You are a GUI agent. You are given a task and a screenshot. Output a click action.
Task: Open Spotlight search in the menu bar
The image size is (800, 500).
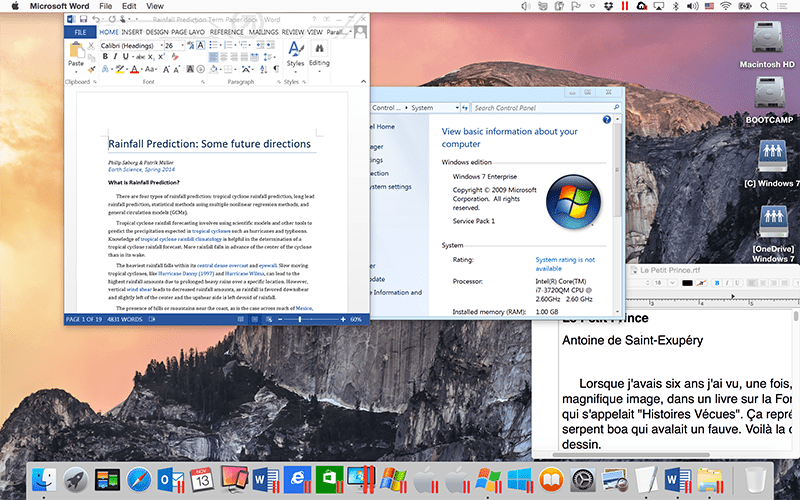click(x=764, y=6)
